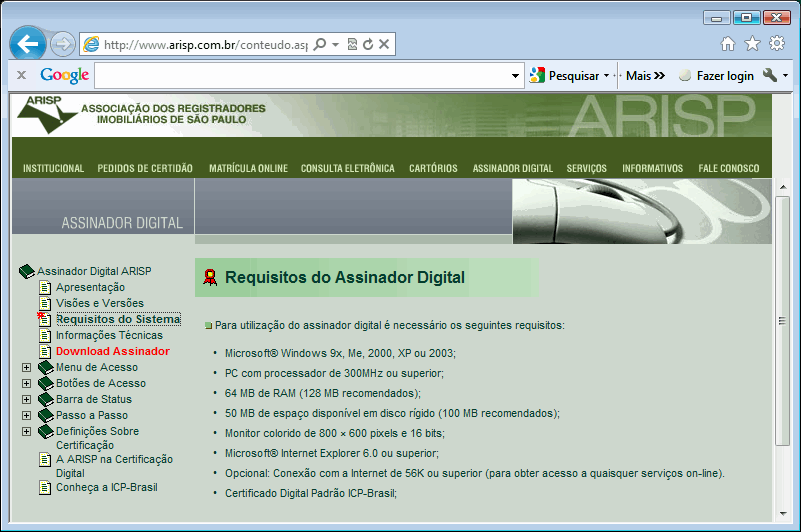Click the Visões e Versões document icon

[x=45, y=303]
